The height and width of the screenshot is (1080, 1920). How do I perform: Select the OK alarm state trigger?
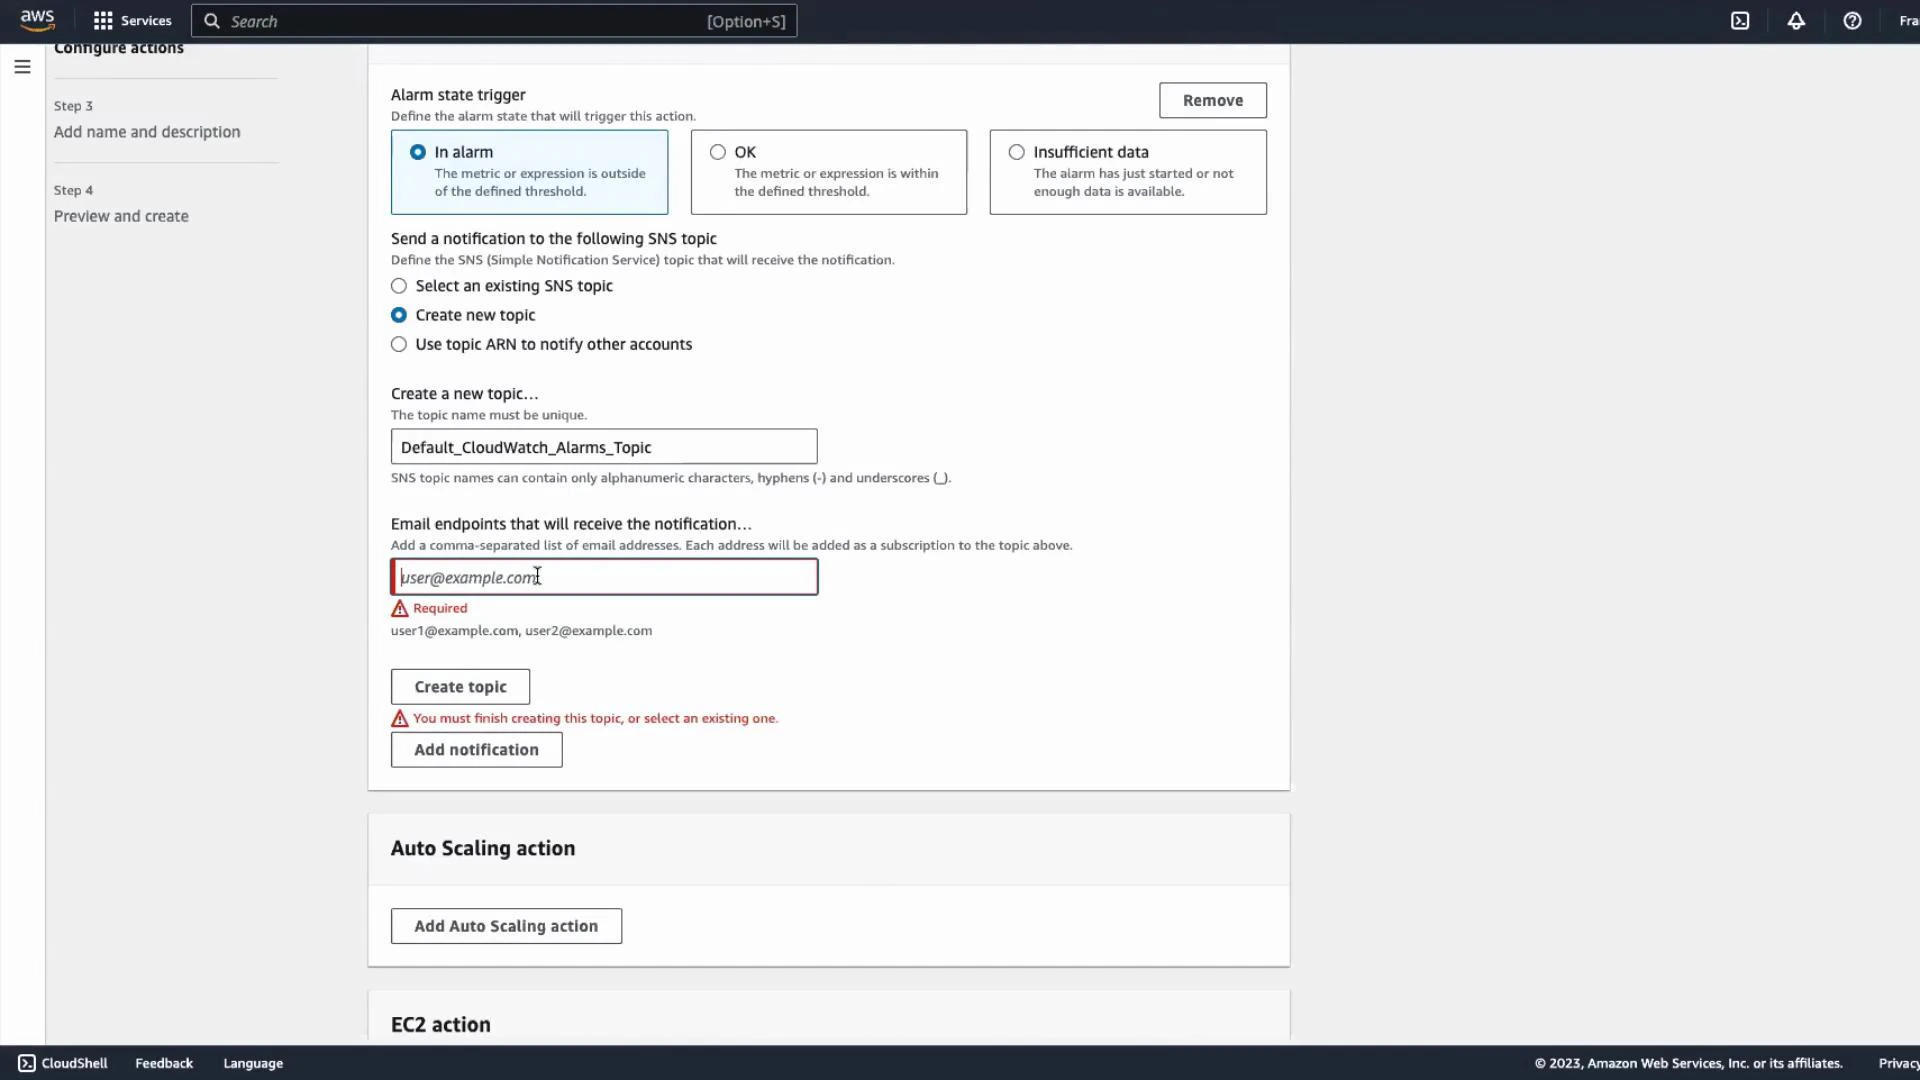(x=718, y=152)
